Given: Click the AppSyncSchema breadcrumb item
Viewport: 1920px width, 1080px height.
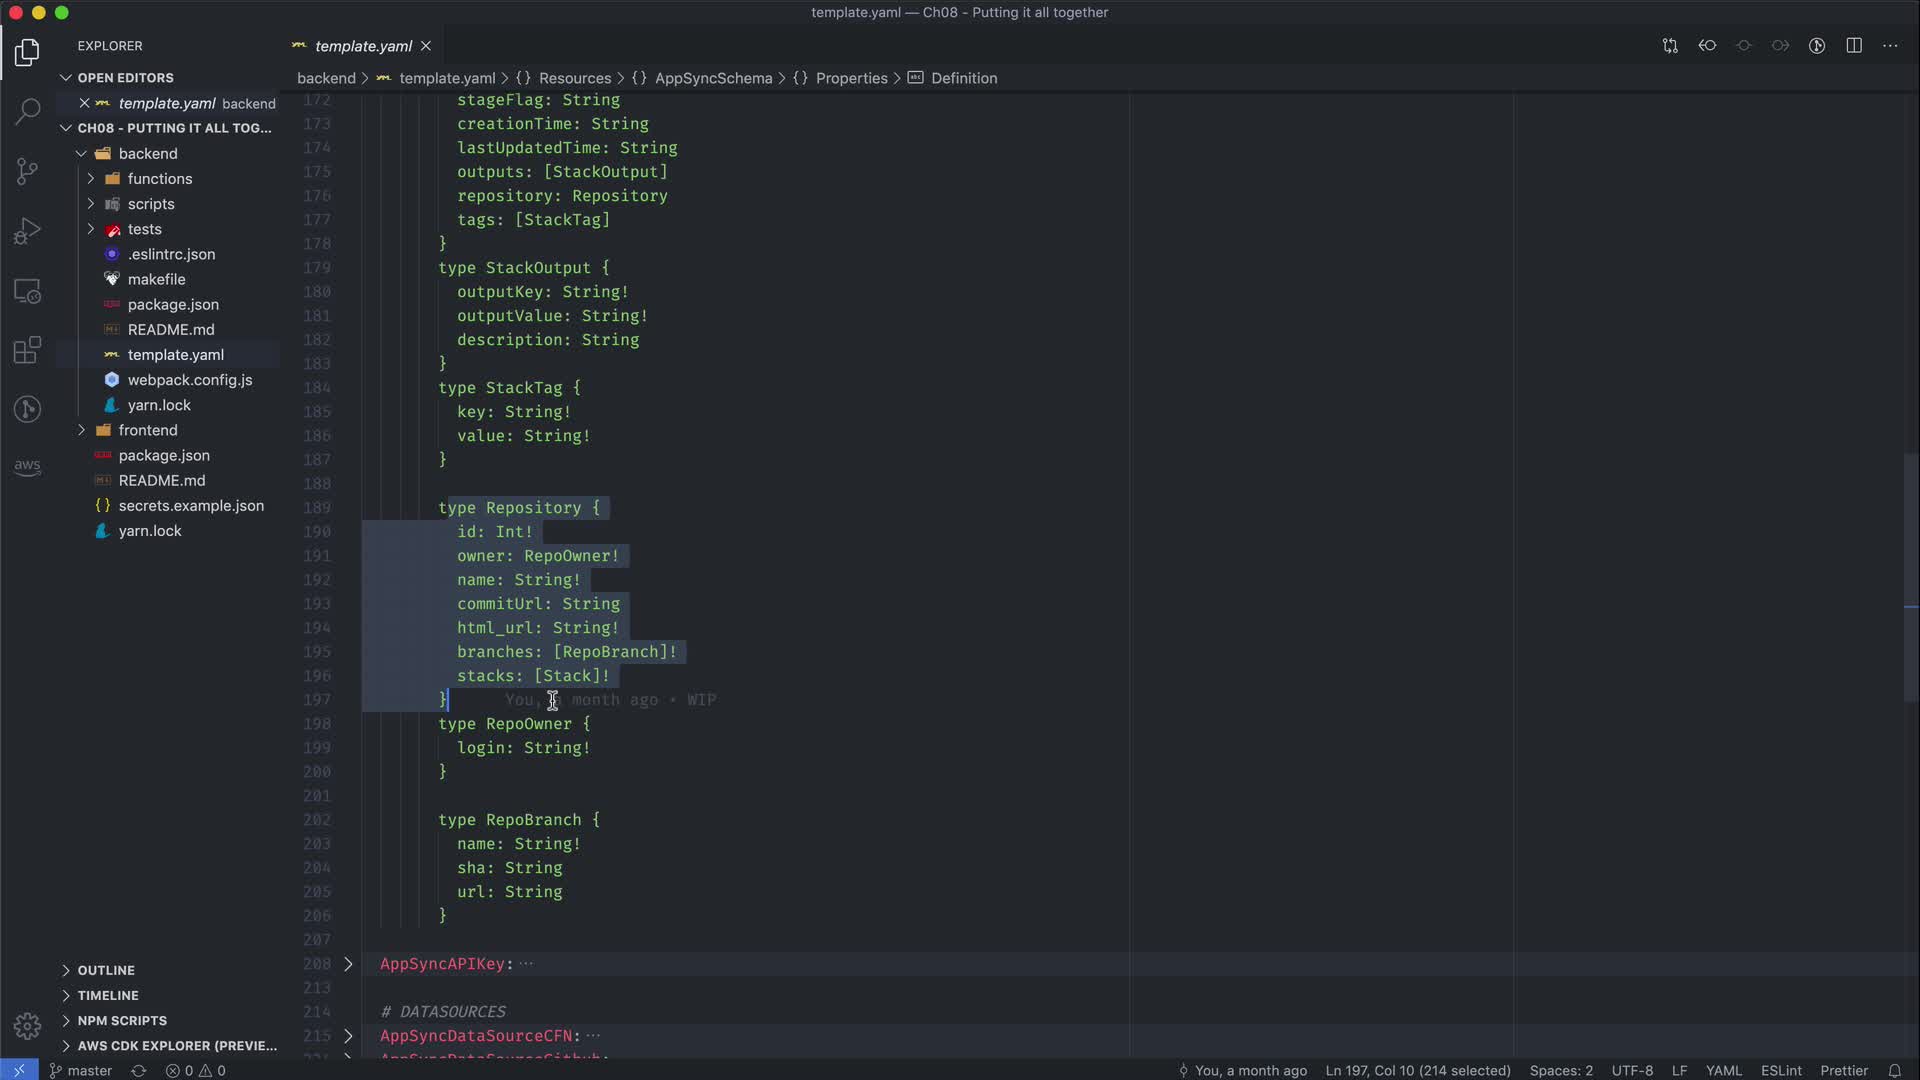Looking at the screenshot, I should (x=713, y=78).
